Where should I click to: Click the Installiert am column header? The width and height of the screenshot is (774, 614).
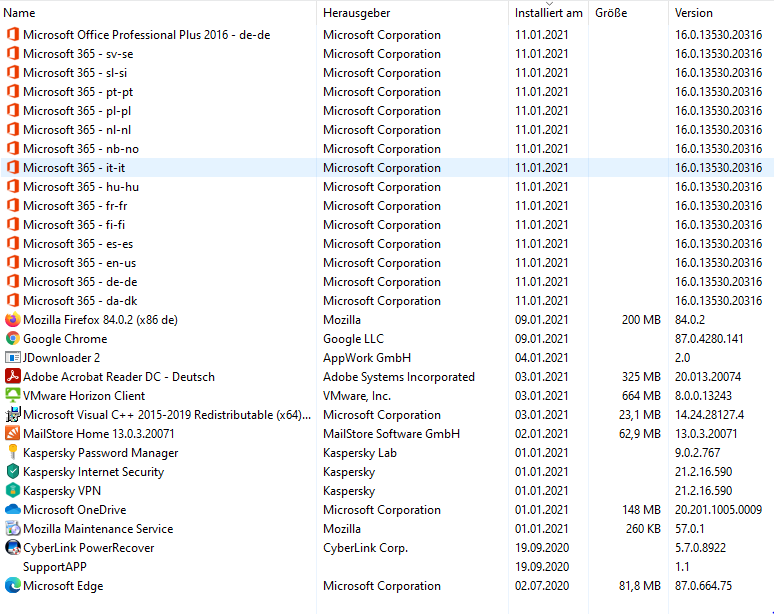click(x=548, y=13)
